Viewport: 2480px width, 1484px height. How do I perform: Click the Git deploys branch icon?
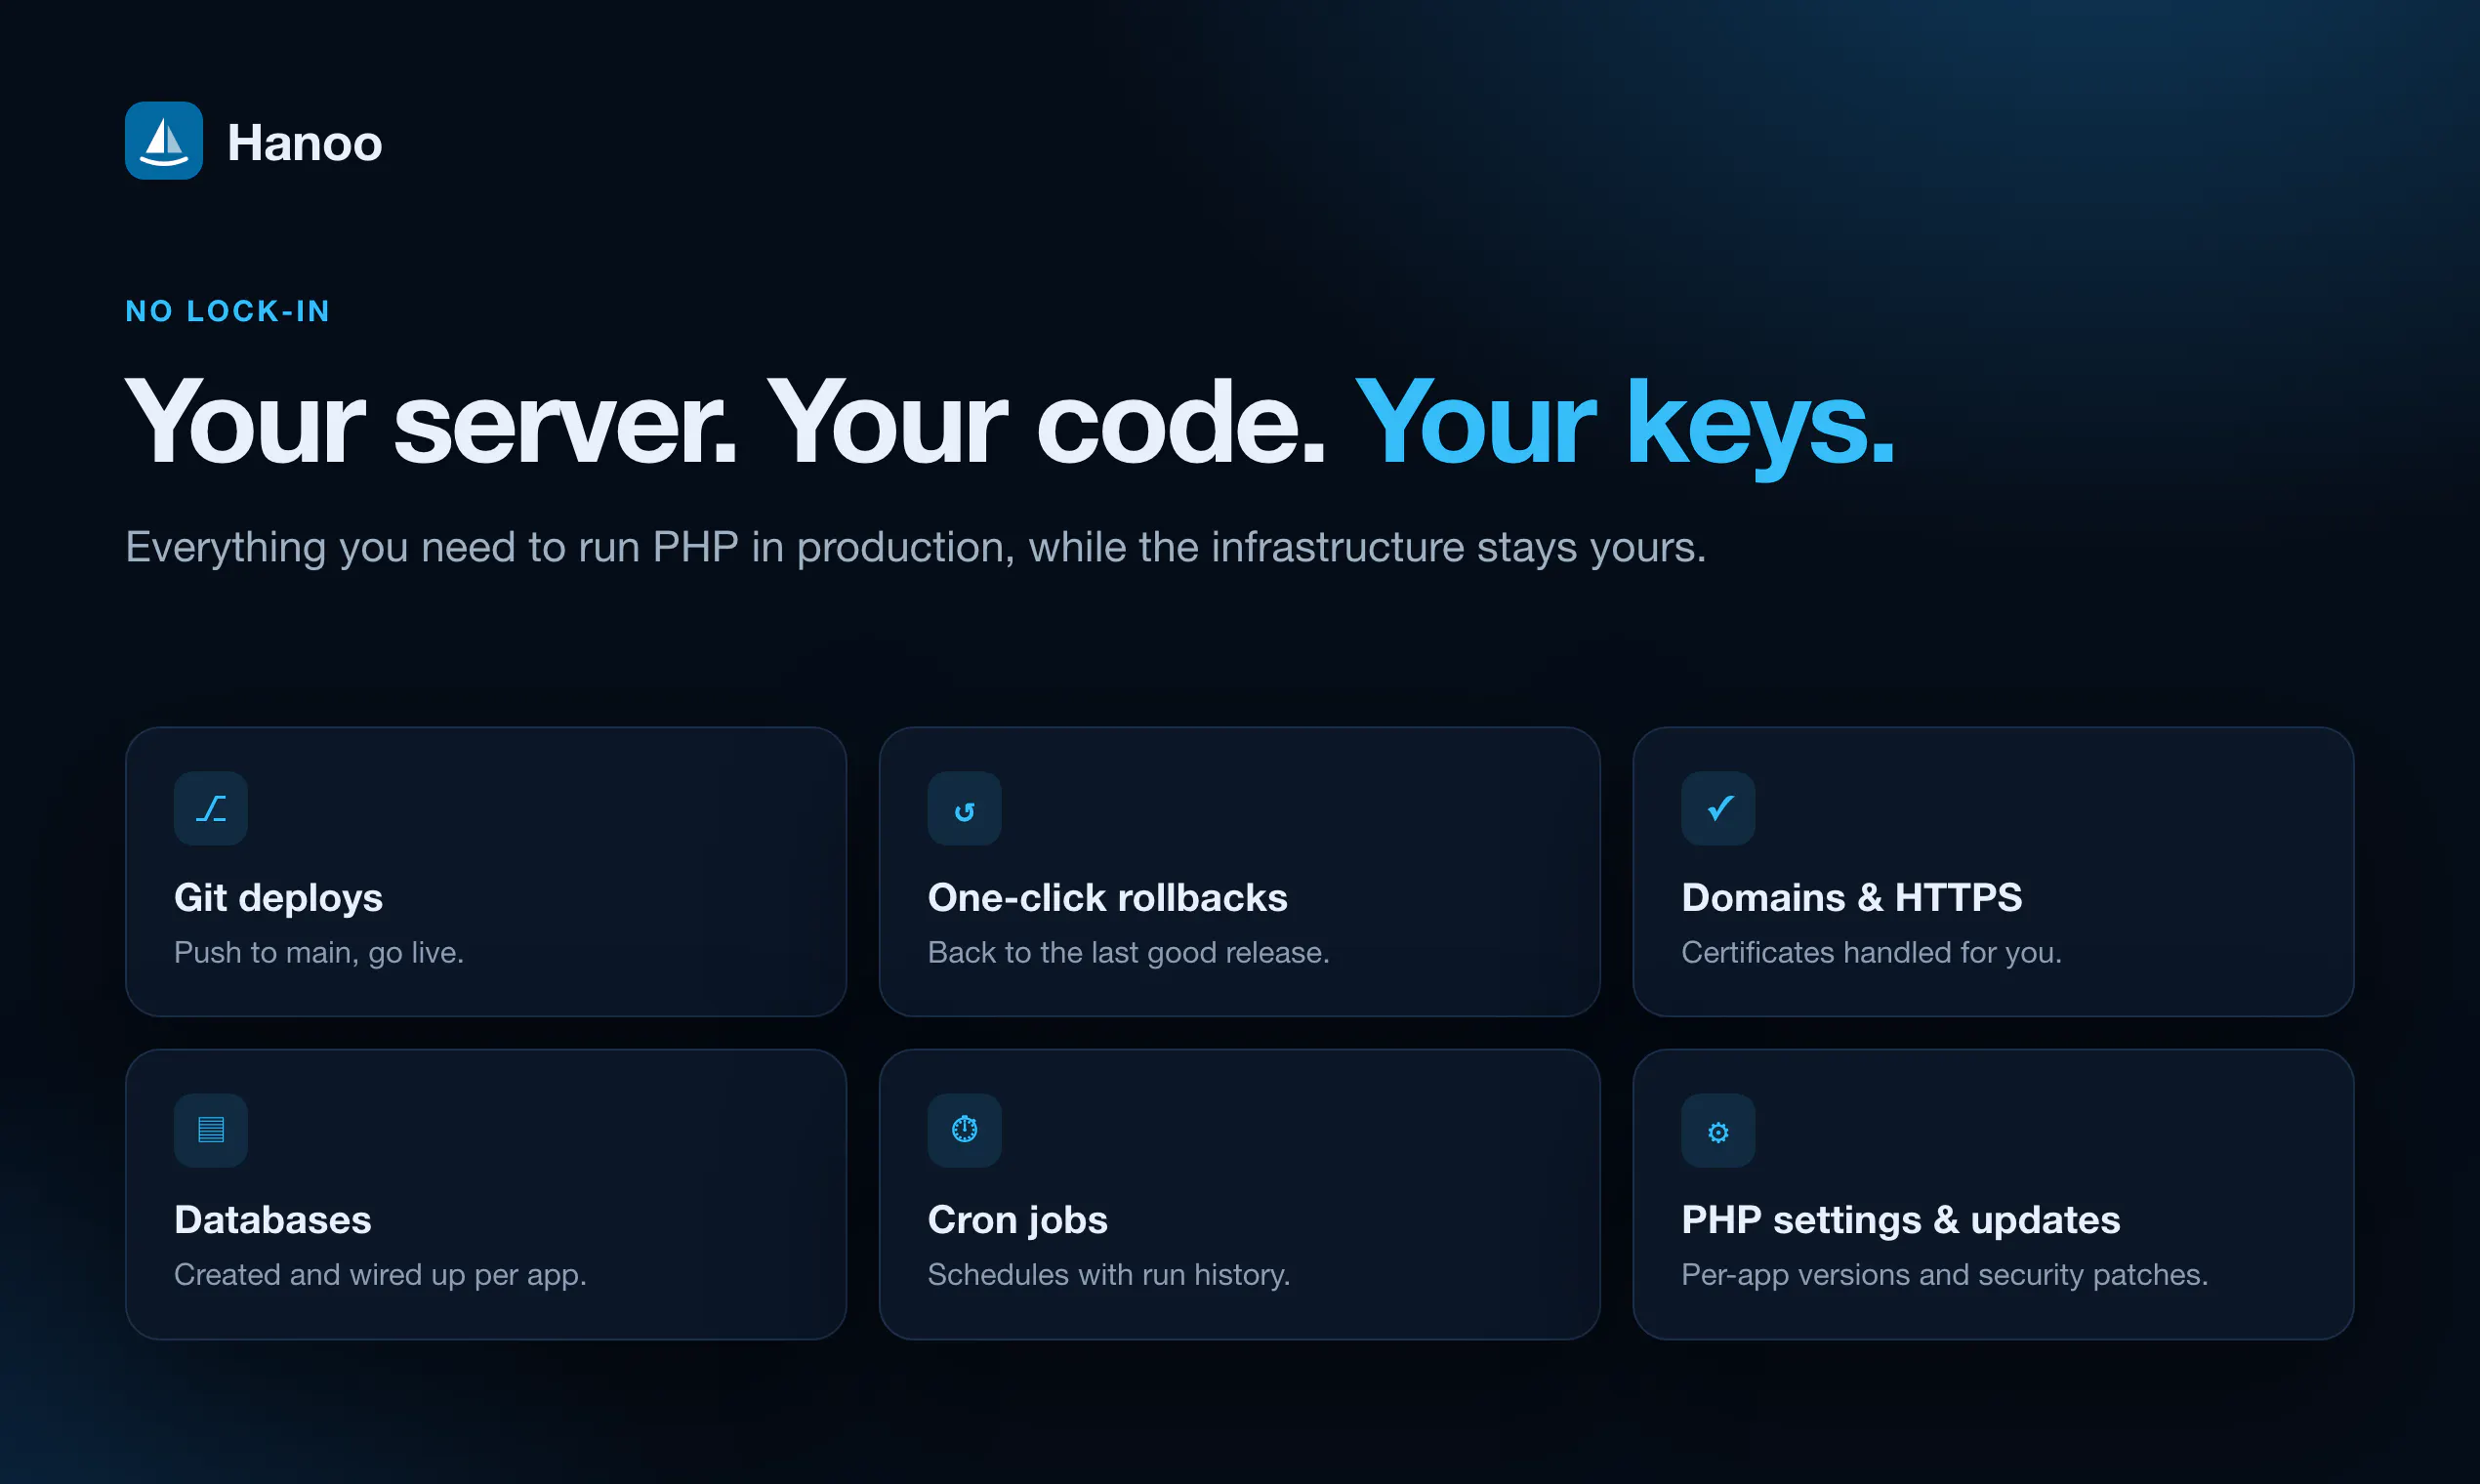(x=211, y=808)
